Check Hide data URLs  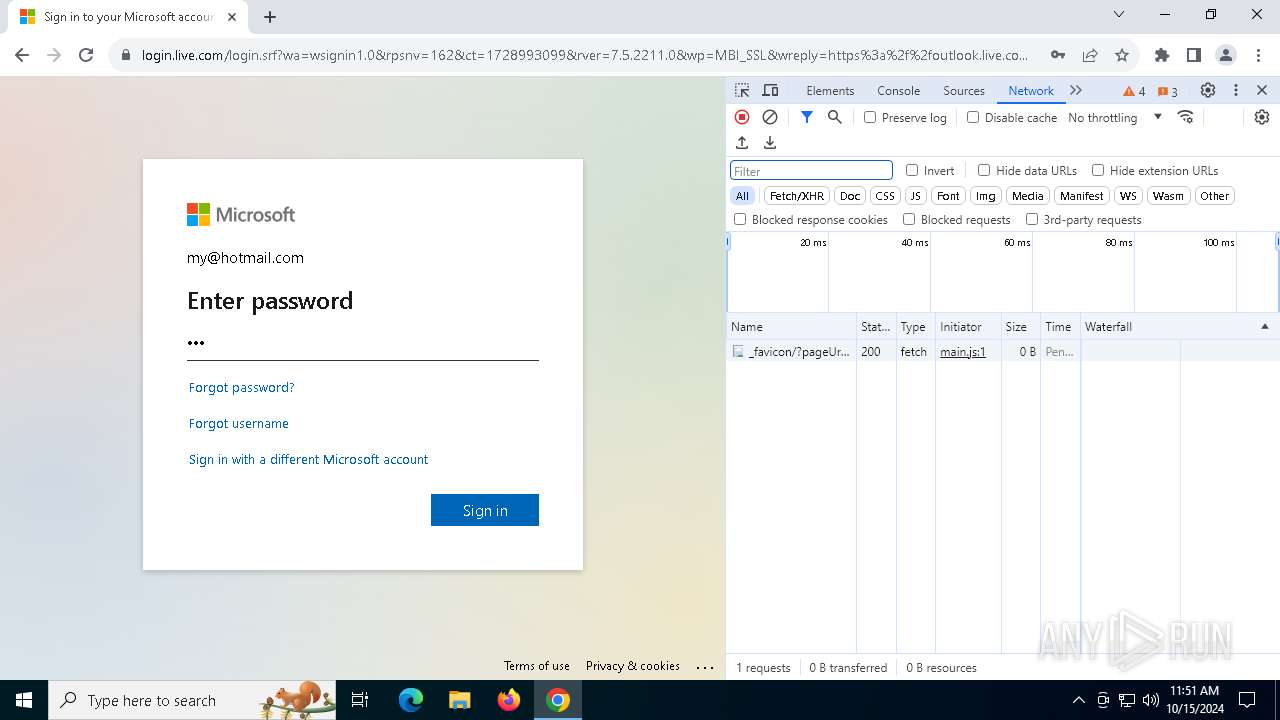click(x=984, y=170)
